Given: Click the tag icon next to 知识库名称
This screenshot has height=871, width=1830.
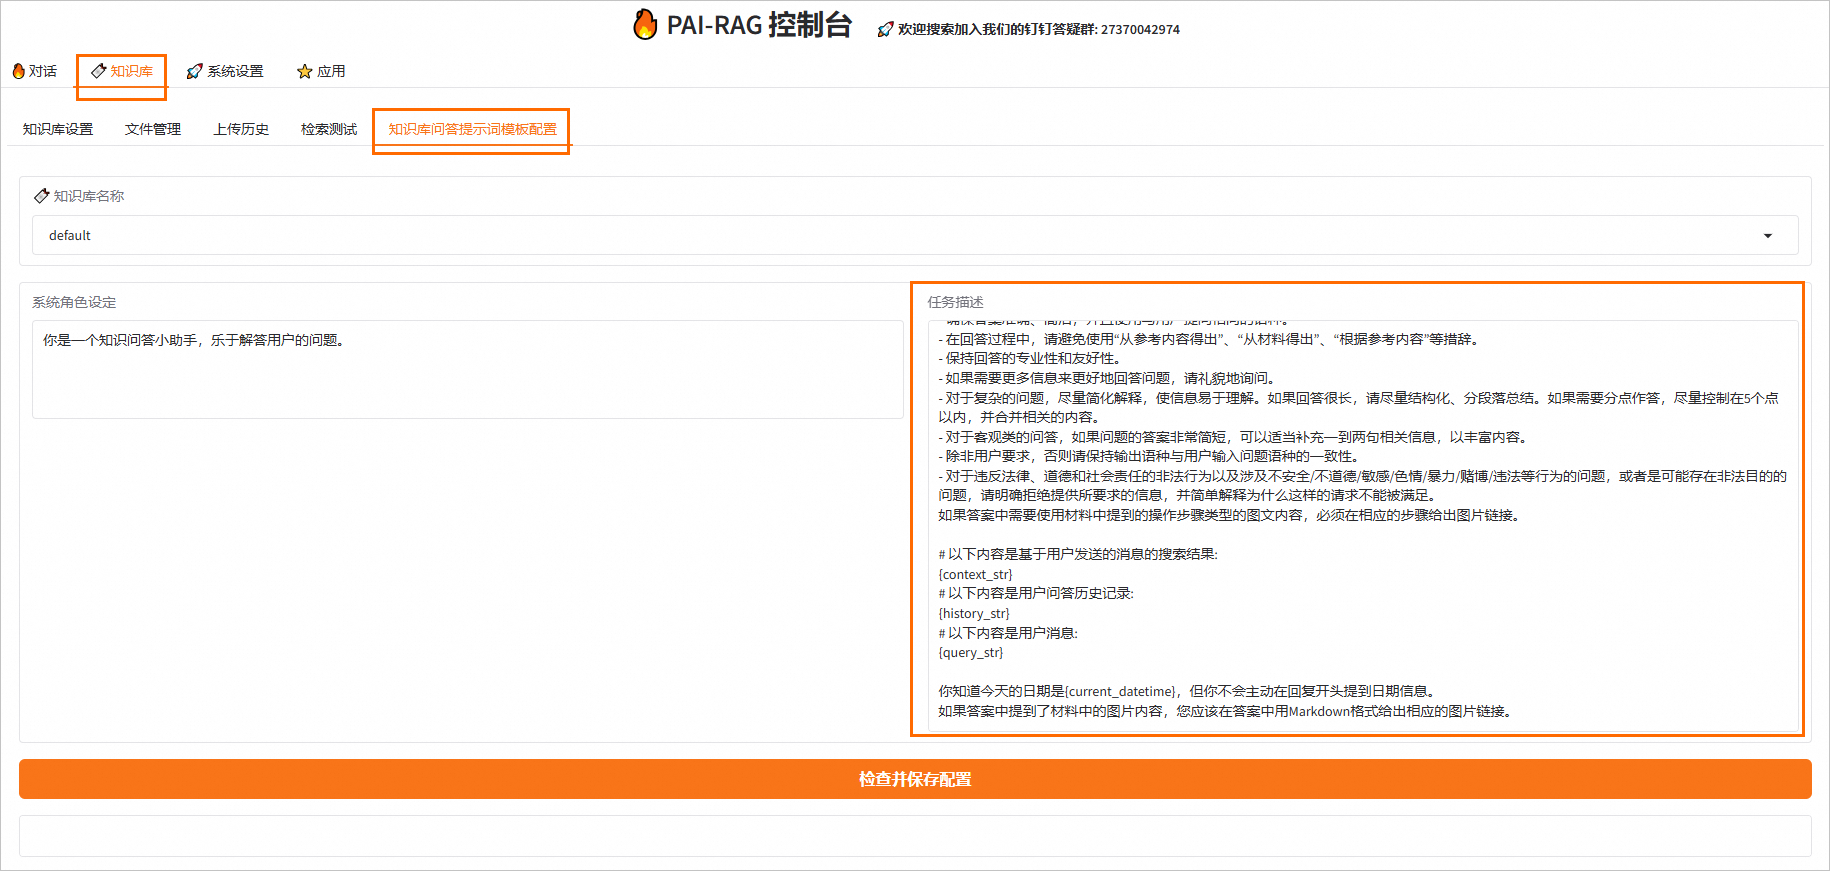Looking at the screenshot, I should 41,196.
